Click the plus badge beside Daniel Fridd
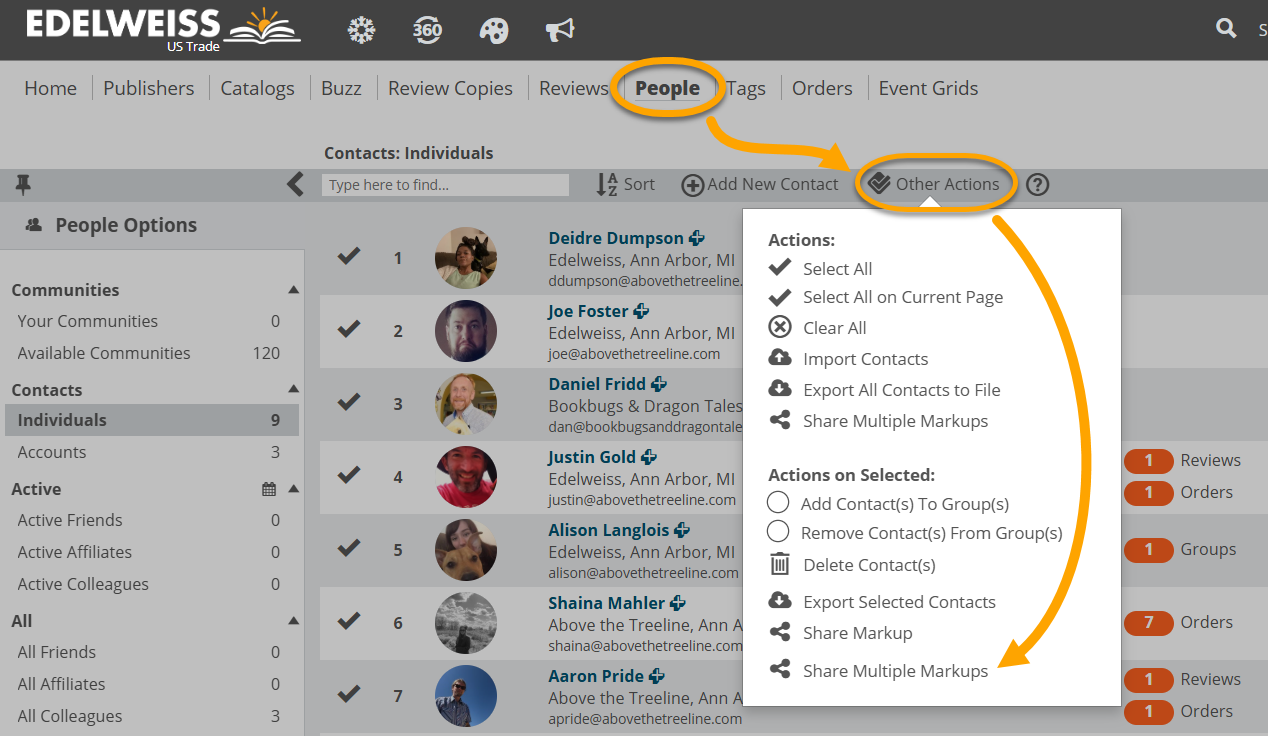 click(659, 384)
